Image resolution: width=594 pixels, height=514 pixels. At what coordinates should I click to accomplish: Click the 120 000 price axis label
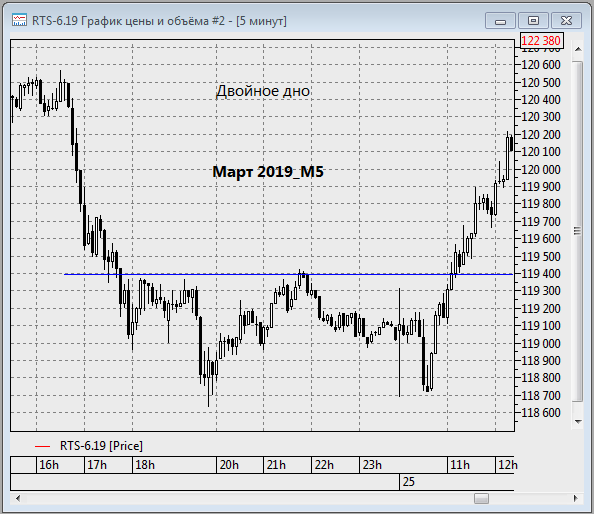point(541,169)
